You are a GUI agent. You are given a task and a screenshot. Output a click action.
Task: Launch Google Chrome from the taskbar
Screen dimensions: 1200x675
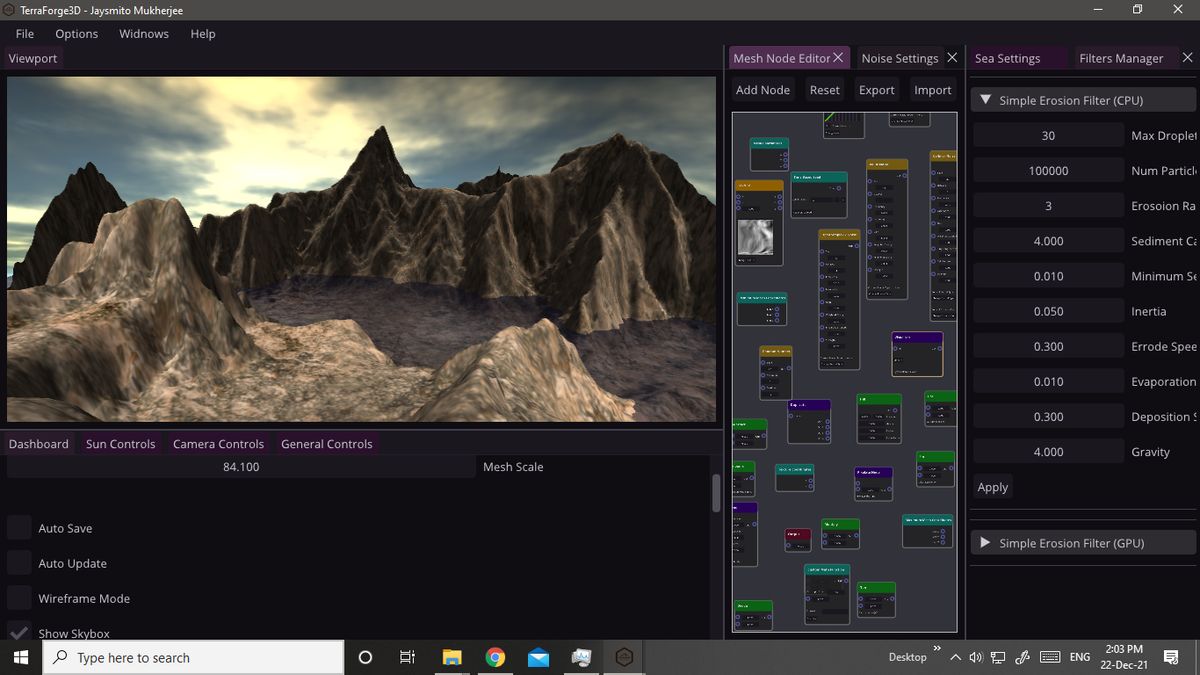[495, 657]
